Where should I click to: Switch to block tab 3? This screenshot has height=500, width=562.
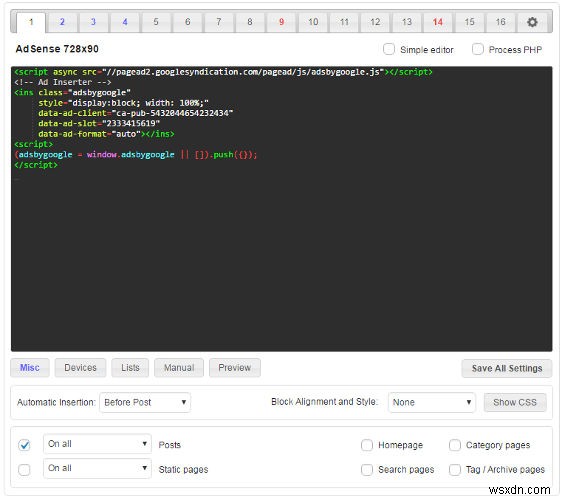pyautogui.click(x=93, y=22)
